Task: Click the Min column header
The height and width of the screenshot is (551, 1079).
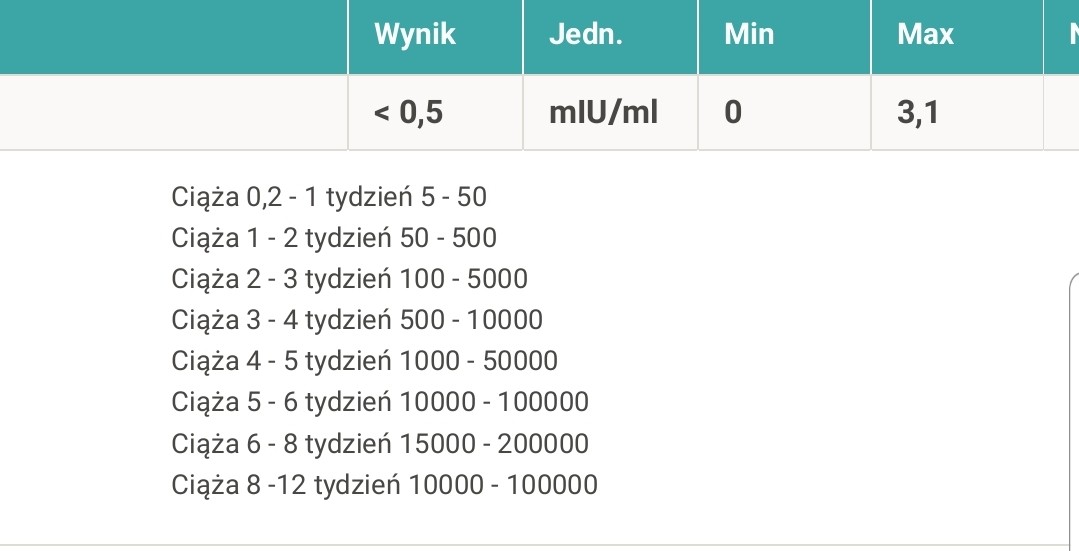Action: point(749,35)
